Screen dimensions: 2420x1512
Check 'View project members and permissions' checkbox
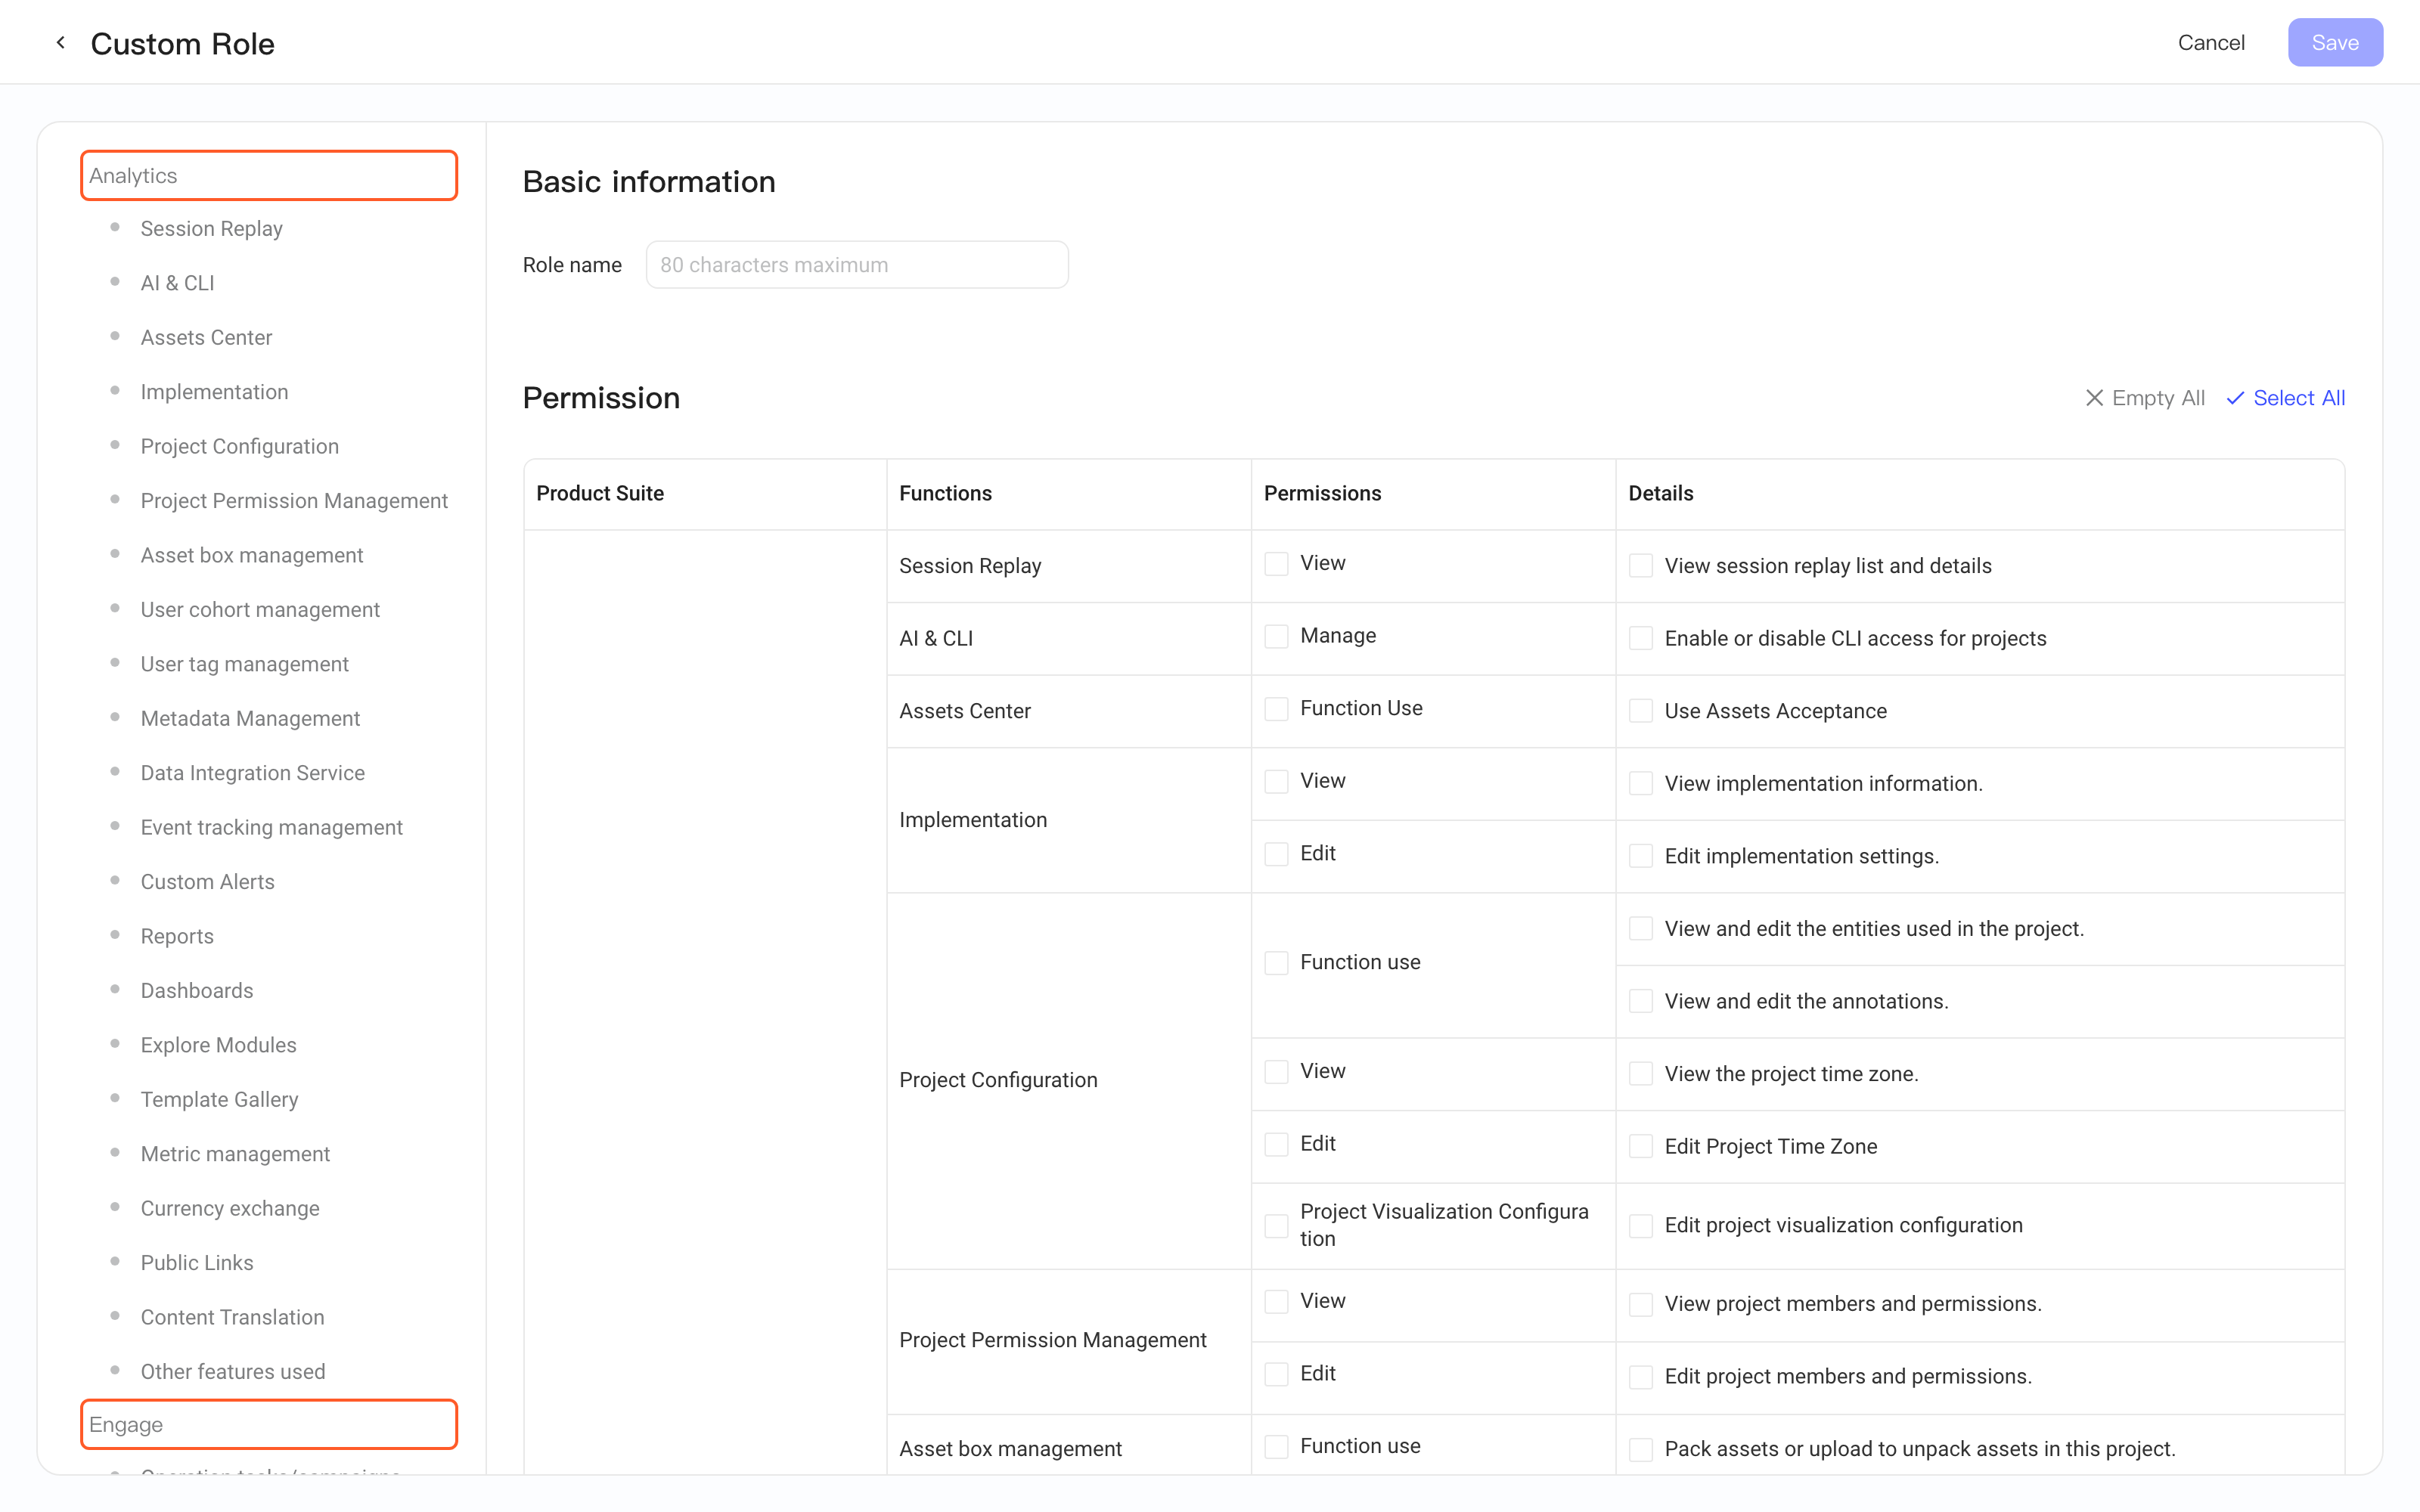[x=1641, y=1304]
